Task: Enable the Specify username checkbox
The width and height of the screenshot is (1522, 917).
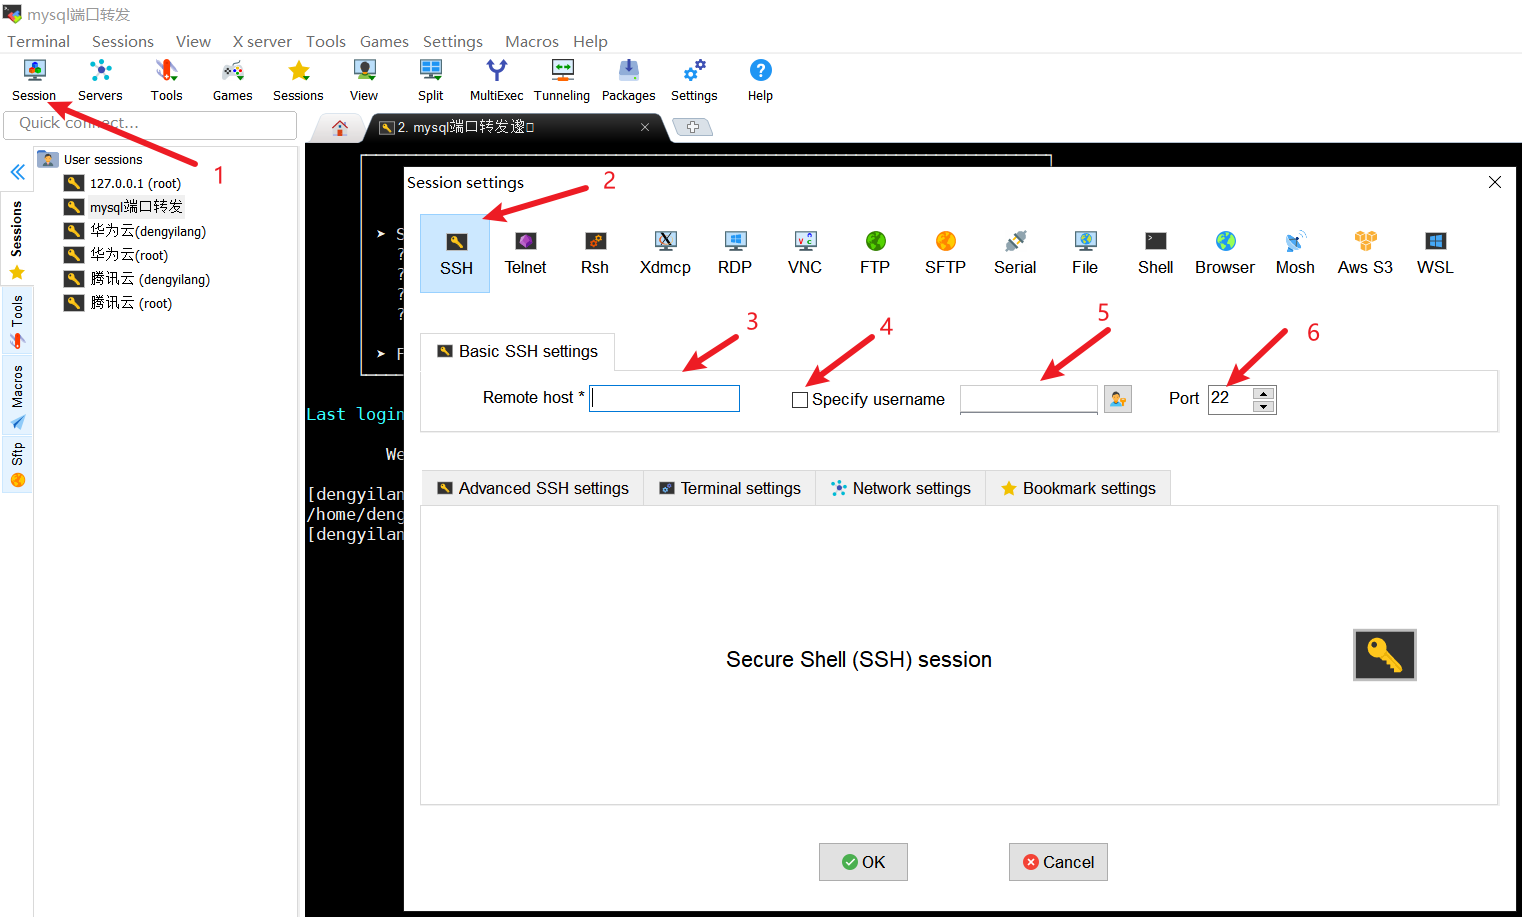Action: (x=800, y=400)
